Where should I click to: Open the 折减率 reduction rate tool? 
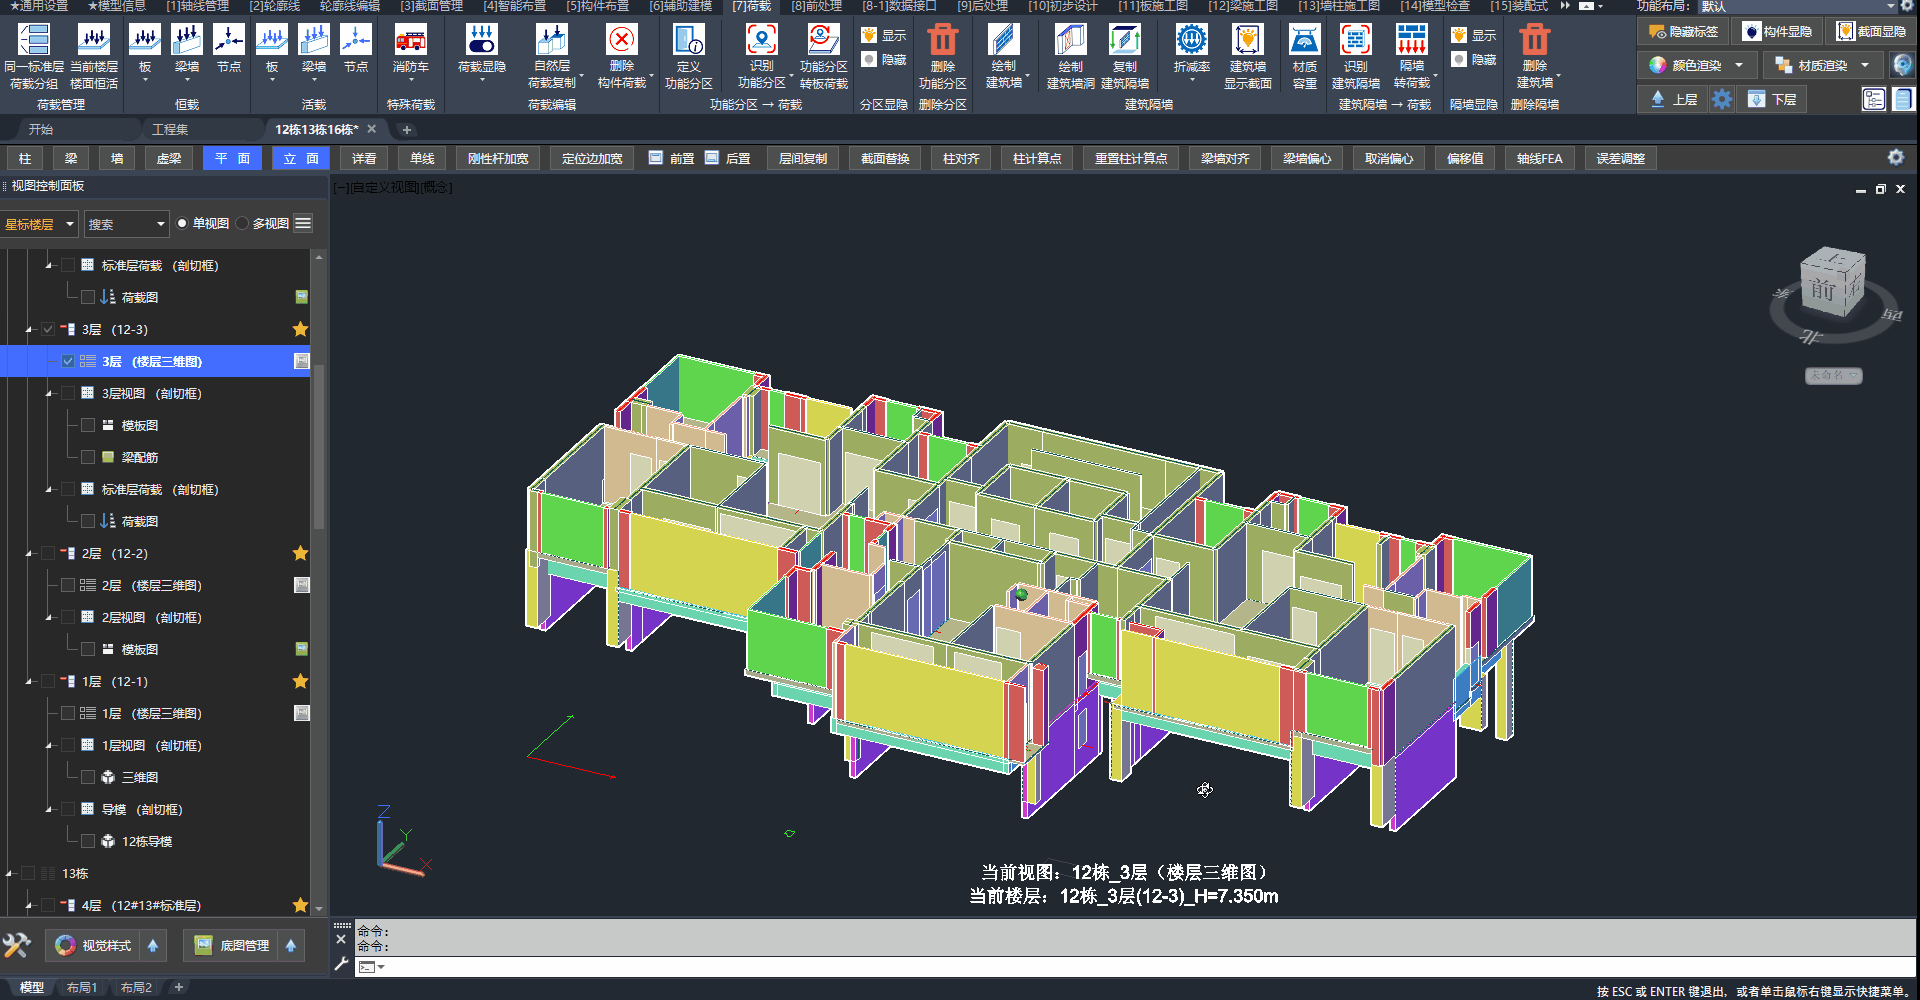tap(1191, 41)
